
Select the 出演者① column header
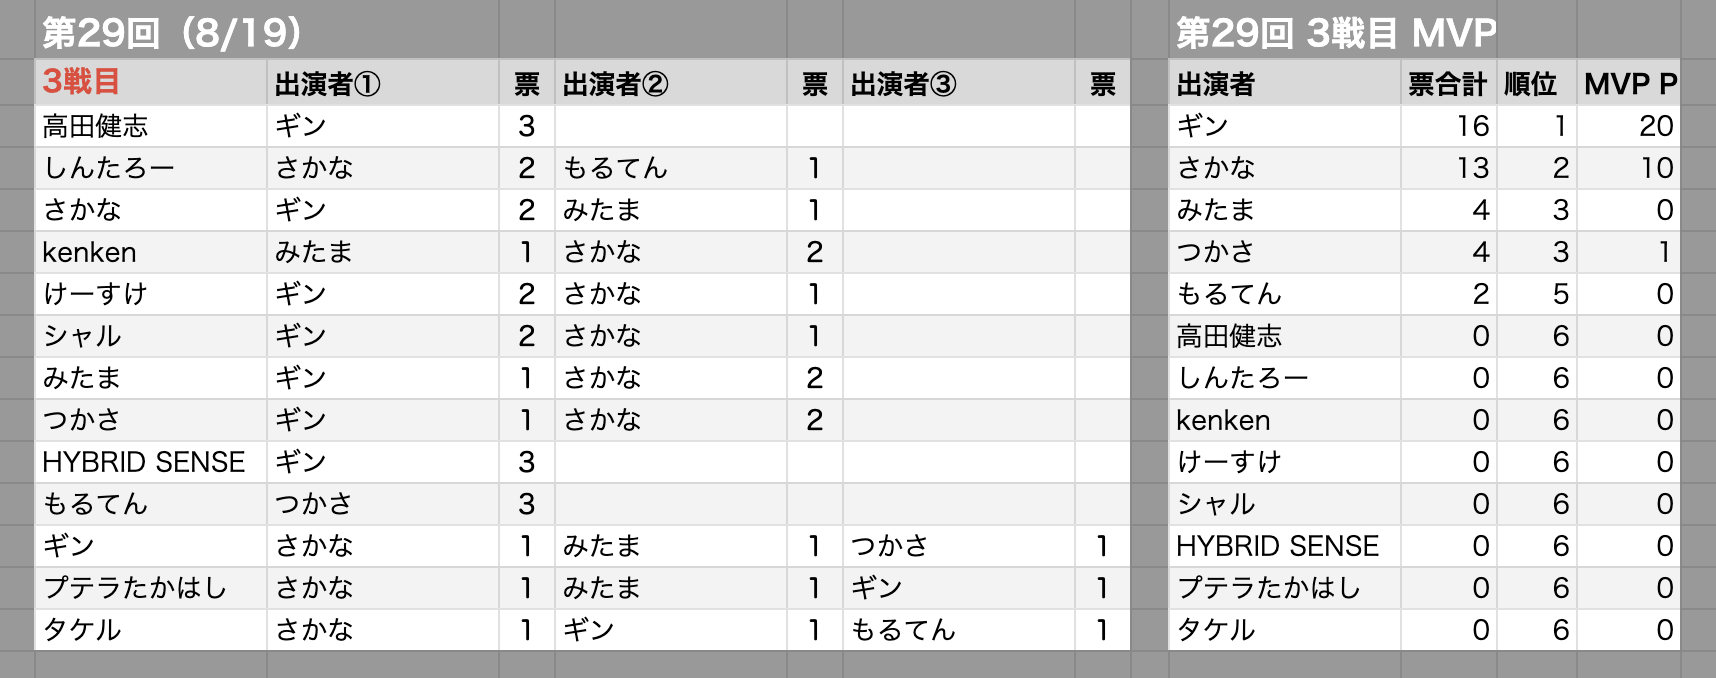pyautogui.click(x=383, y=84)
